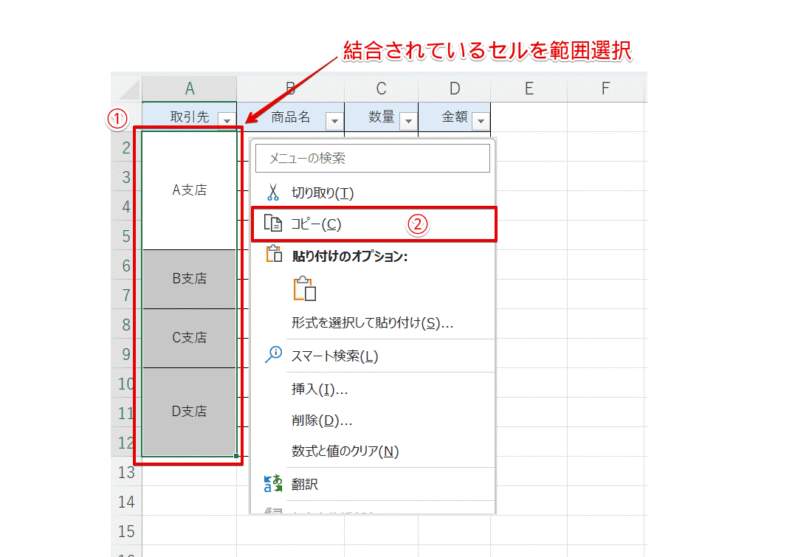
Task: Click merged cell C支店
Action: pyautogui.click(x=190, y=338)
